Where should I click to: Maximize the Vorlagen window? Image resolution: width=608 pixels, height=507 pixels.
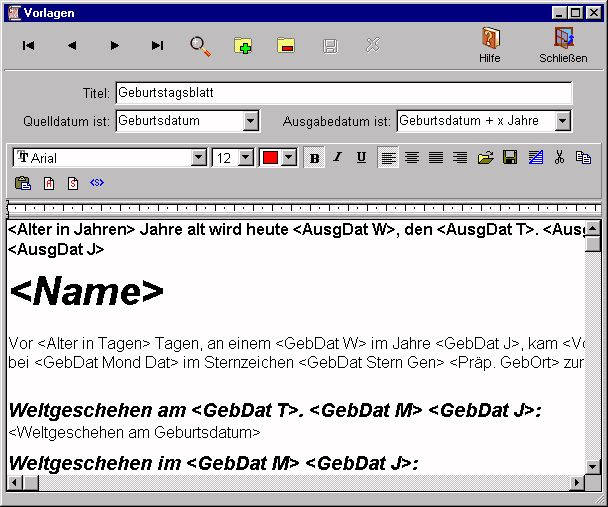click(x=575, y=13)
